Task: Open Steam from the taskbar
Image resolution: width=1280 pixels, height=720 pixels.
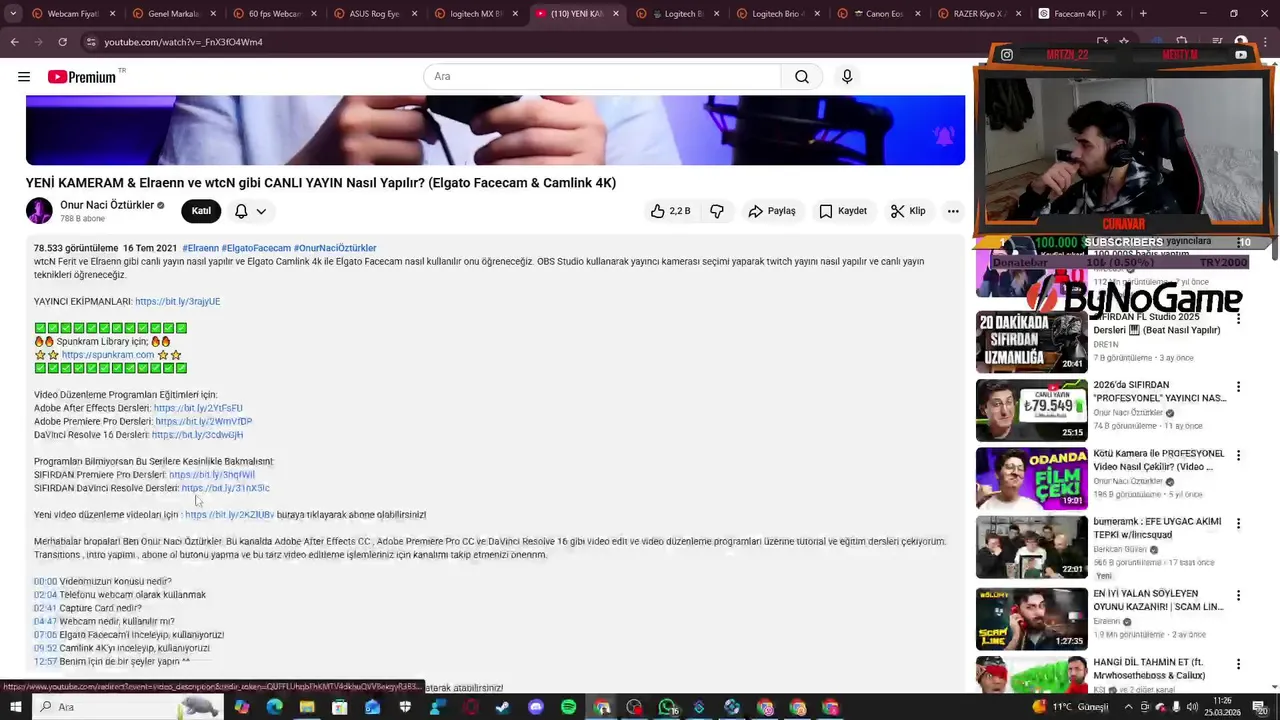Action: pos(502,707)
